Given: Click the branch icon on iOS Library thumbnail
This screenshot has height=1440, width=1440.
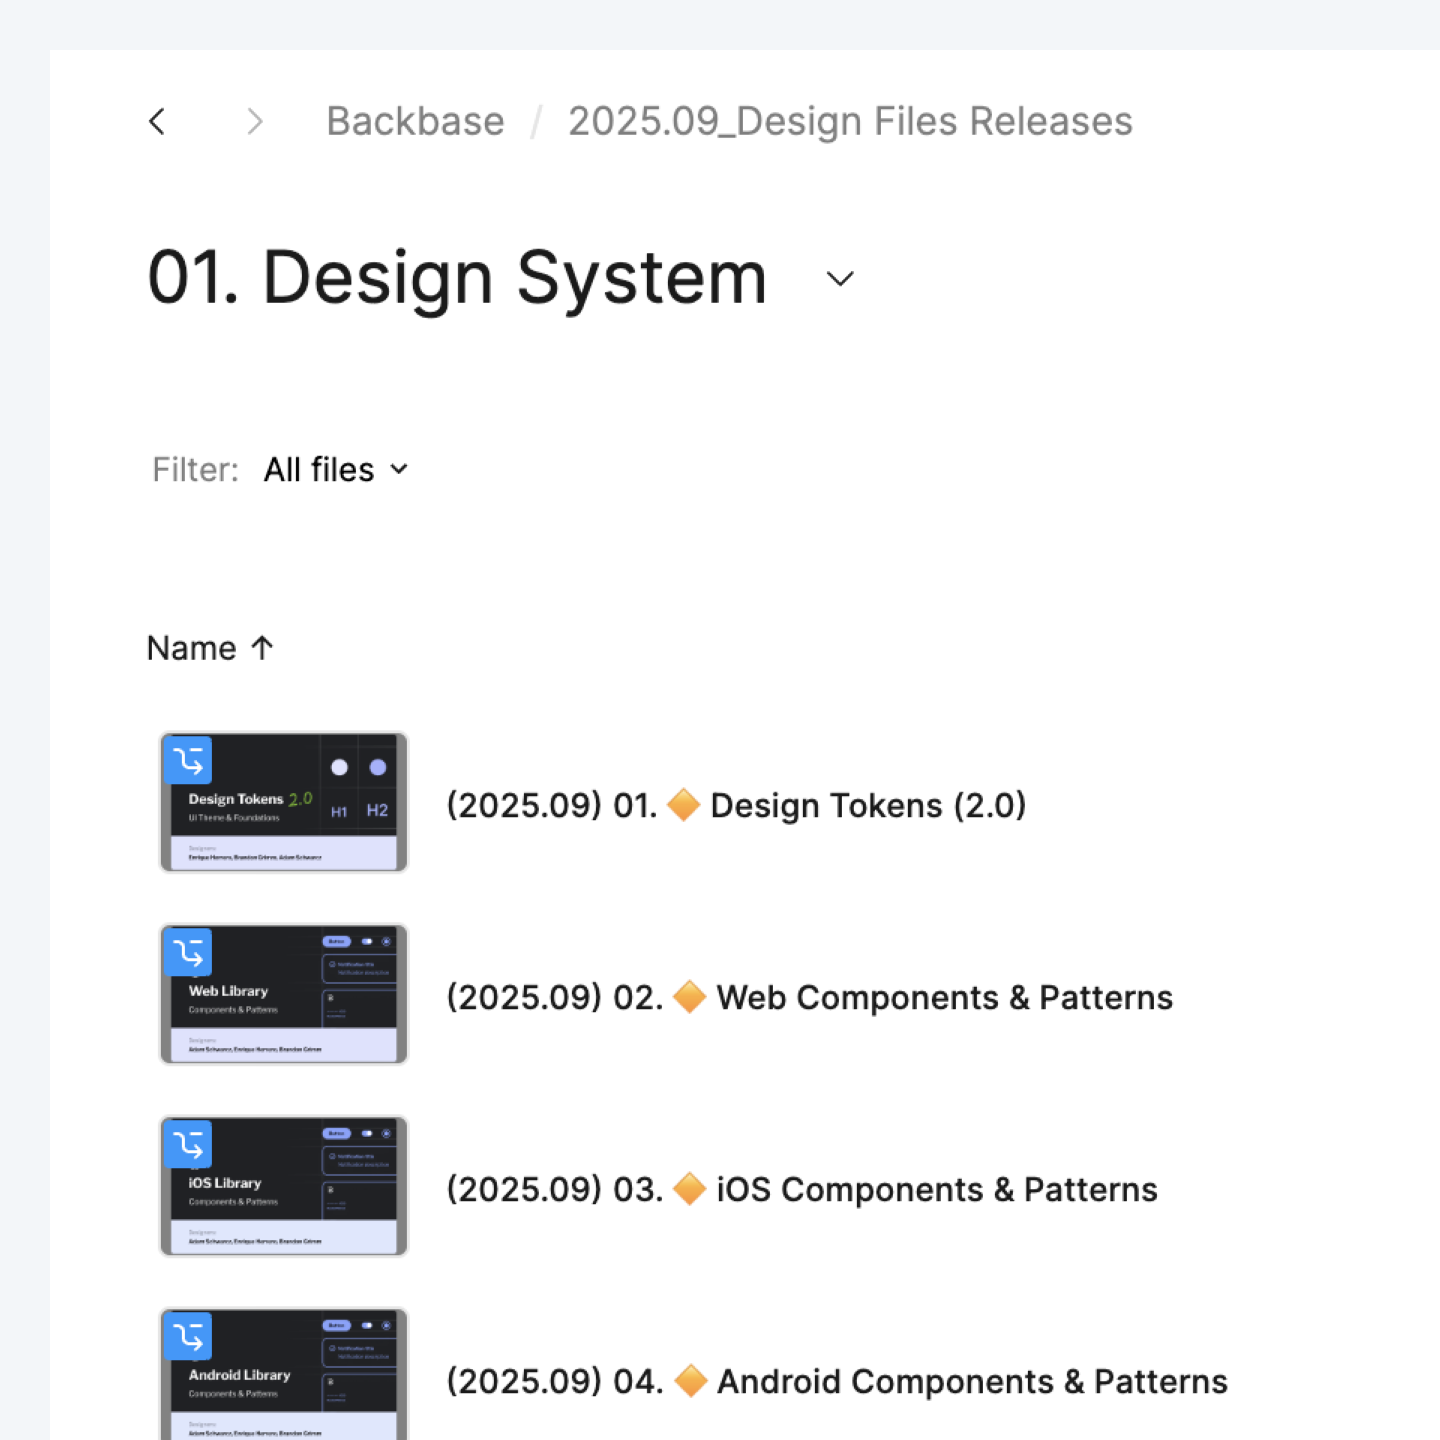Looking at the screenshot, I should tap(188, 1145).
